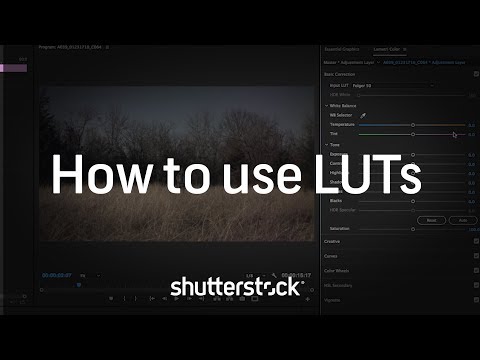
Task: Click the Basic Correction section header
Action: coord(339,74)
